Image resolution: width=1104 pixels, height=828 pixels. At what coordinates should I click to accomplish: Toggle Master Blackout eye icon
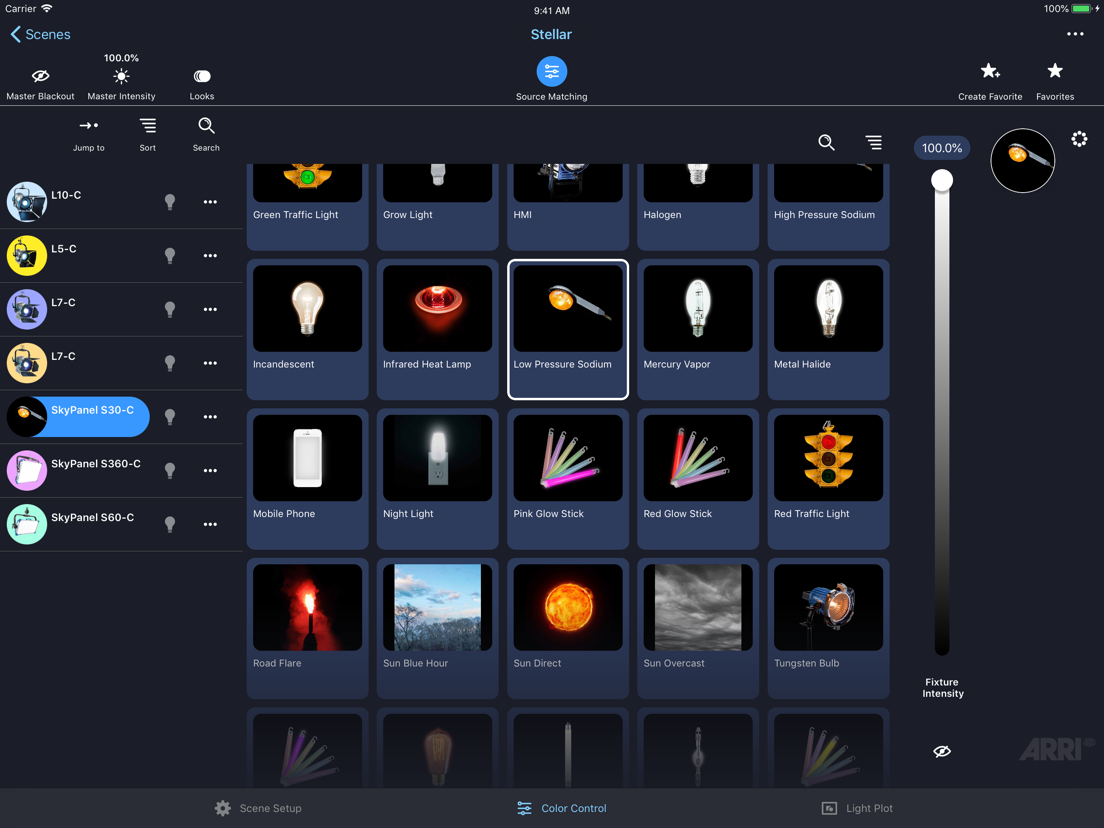tap(40, 75)
